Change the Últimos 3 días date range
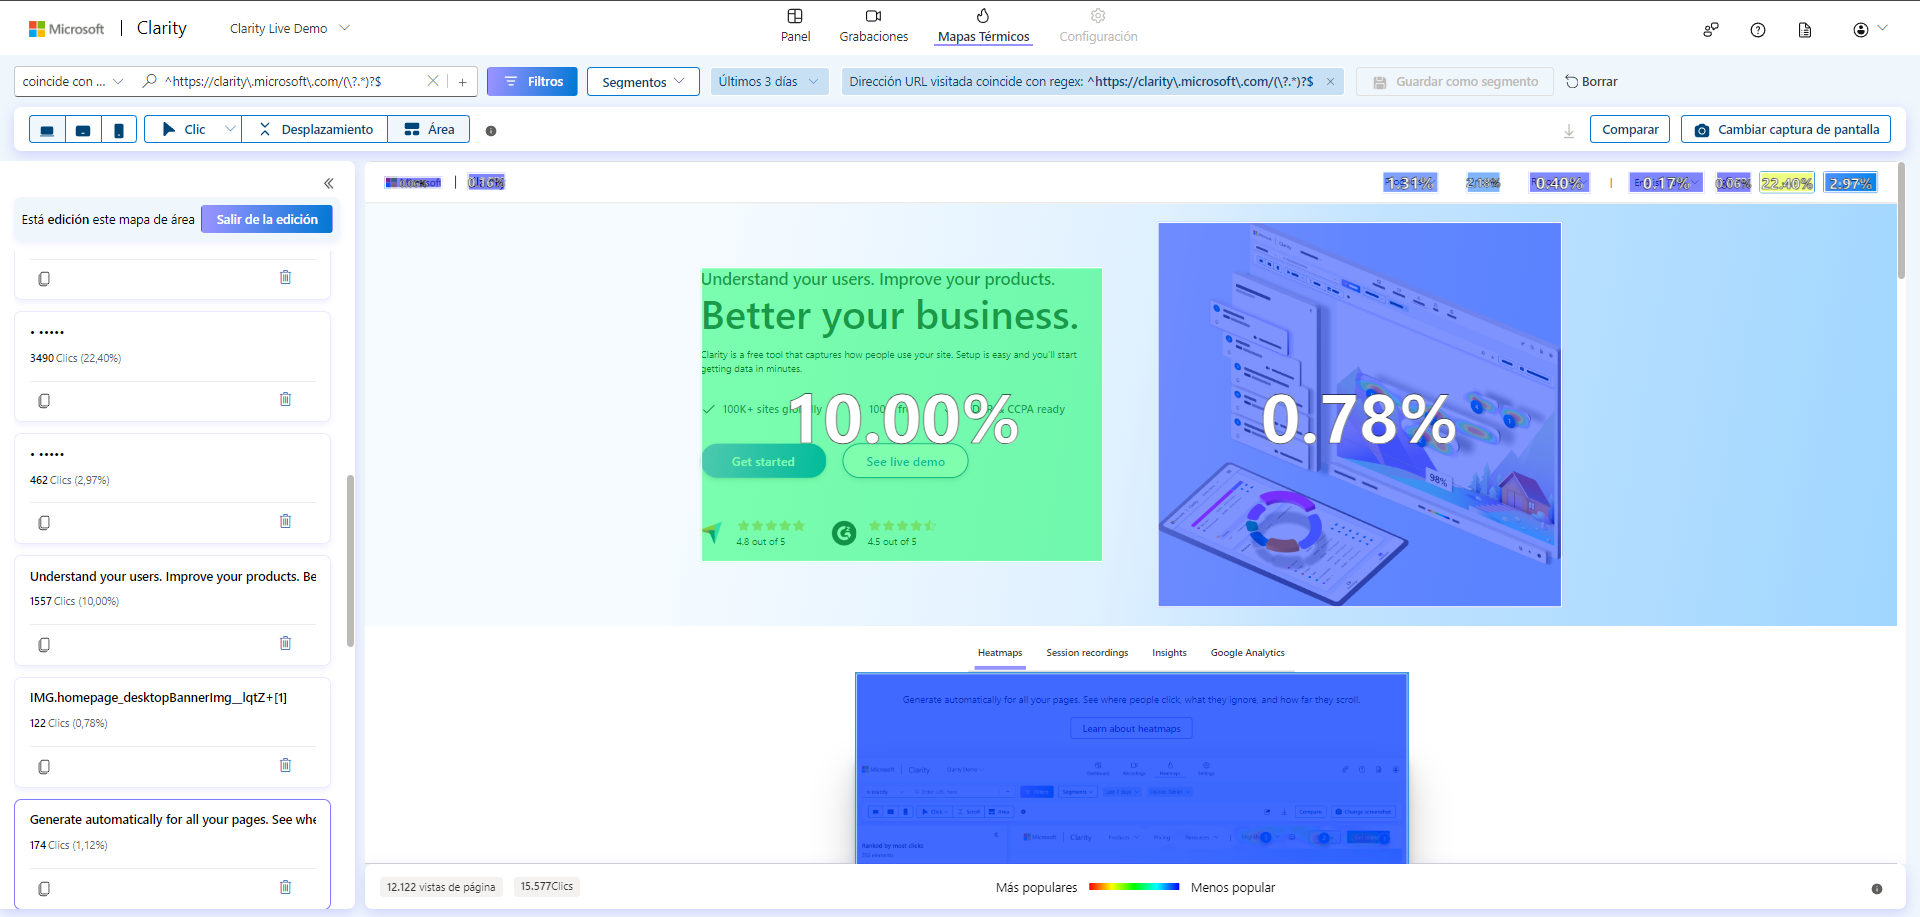The width and height of the screenshot is (1920, 917). [x=769, y=82]
